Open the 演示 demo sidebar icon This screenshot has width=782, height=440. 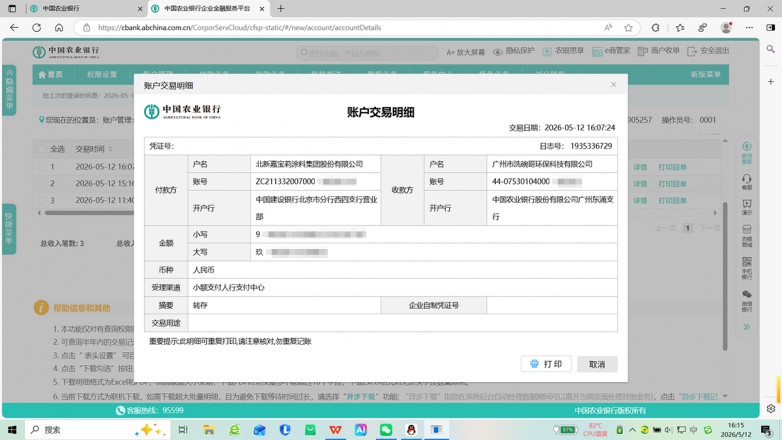click(x=747, y=207)
